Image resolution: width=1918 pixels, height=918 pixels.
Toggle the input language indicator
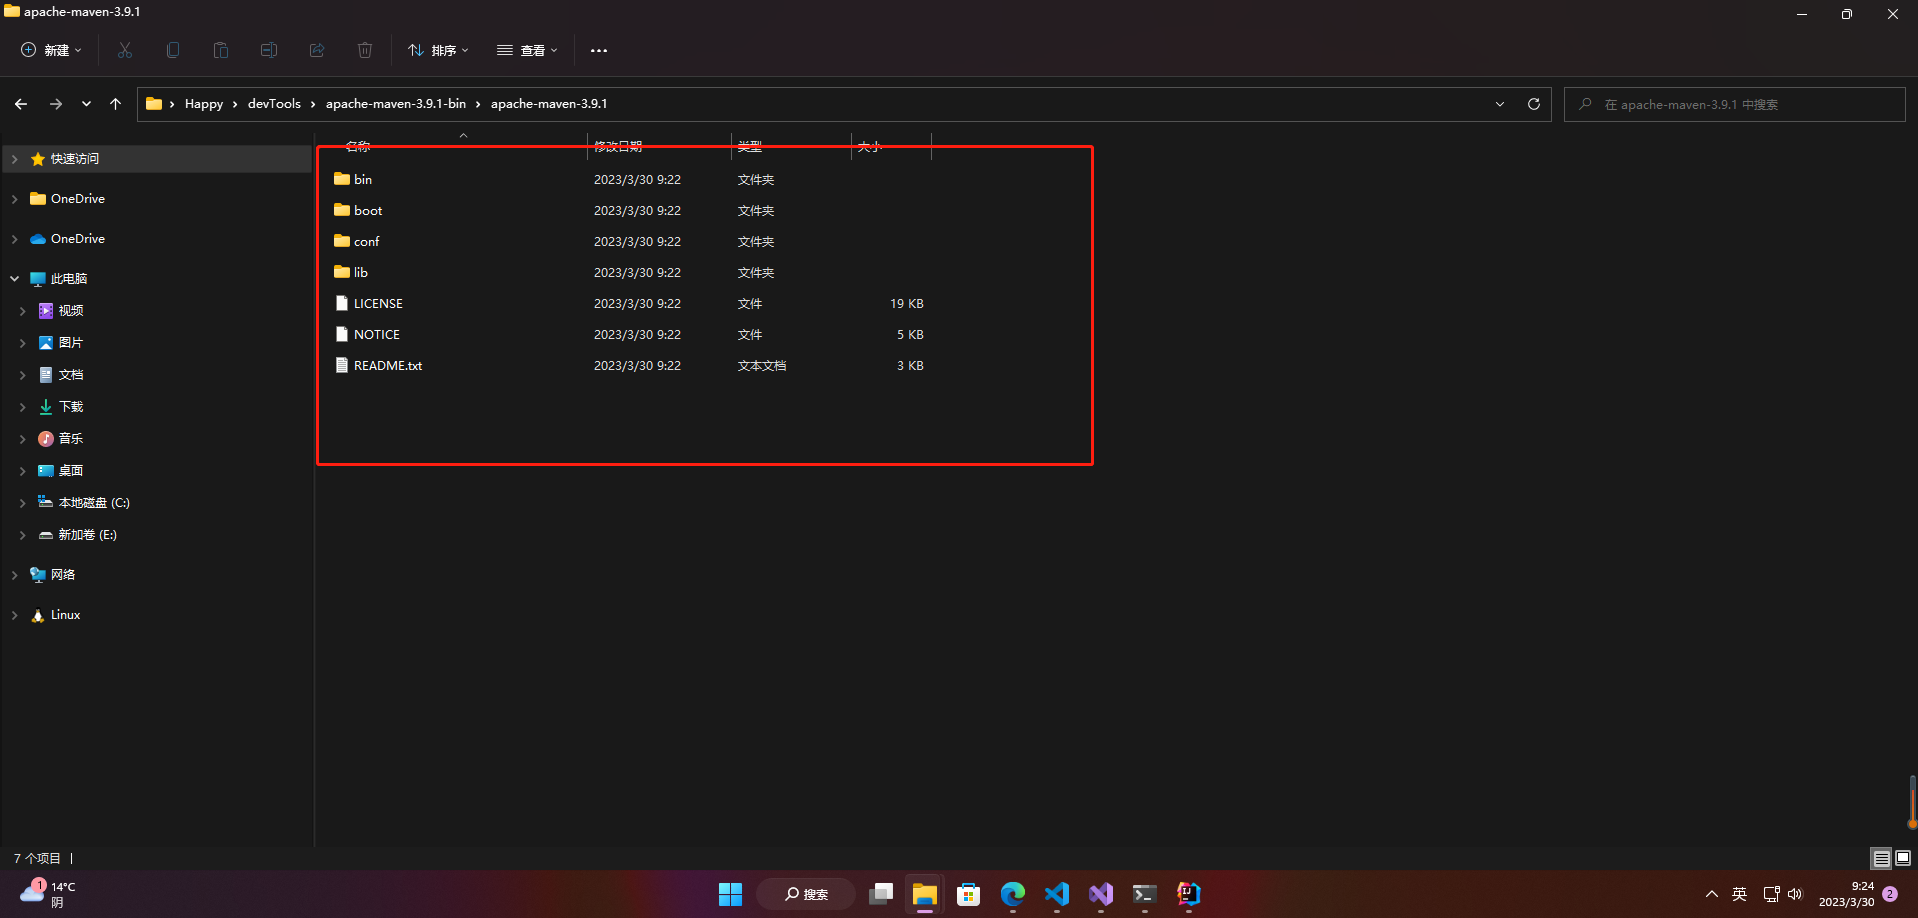[x=1740, y=894]
